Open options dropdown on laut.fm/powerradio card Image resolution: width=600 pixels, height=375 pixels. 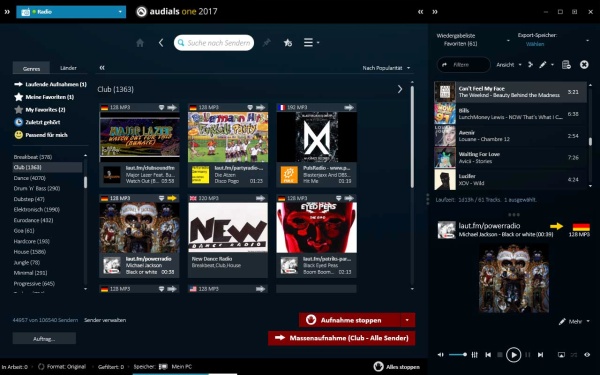pos(161,198)
